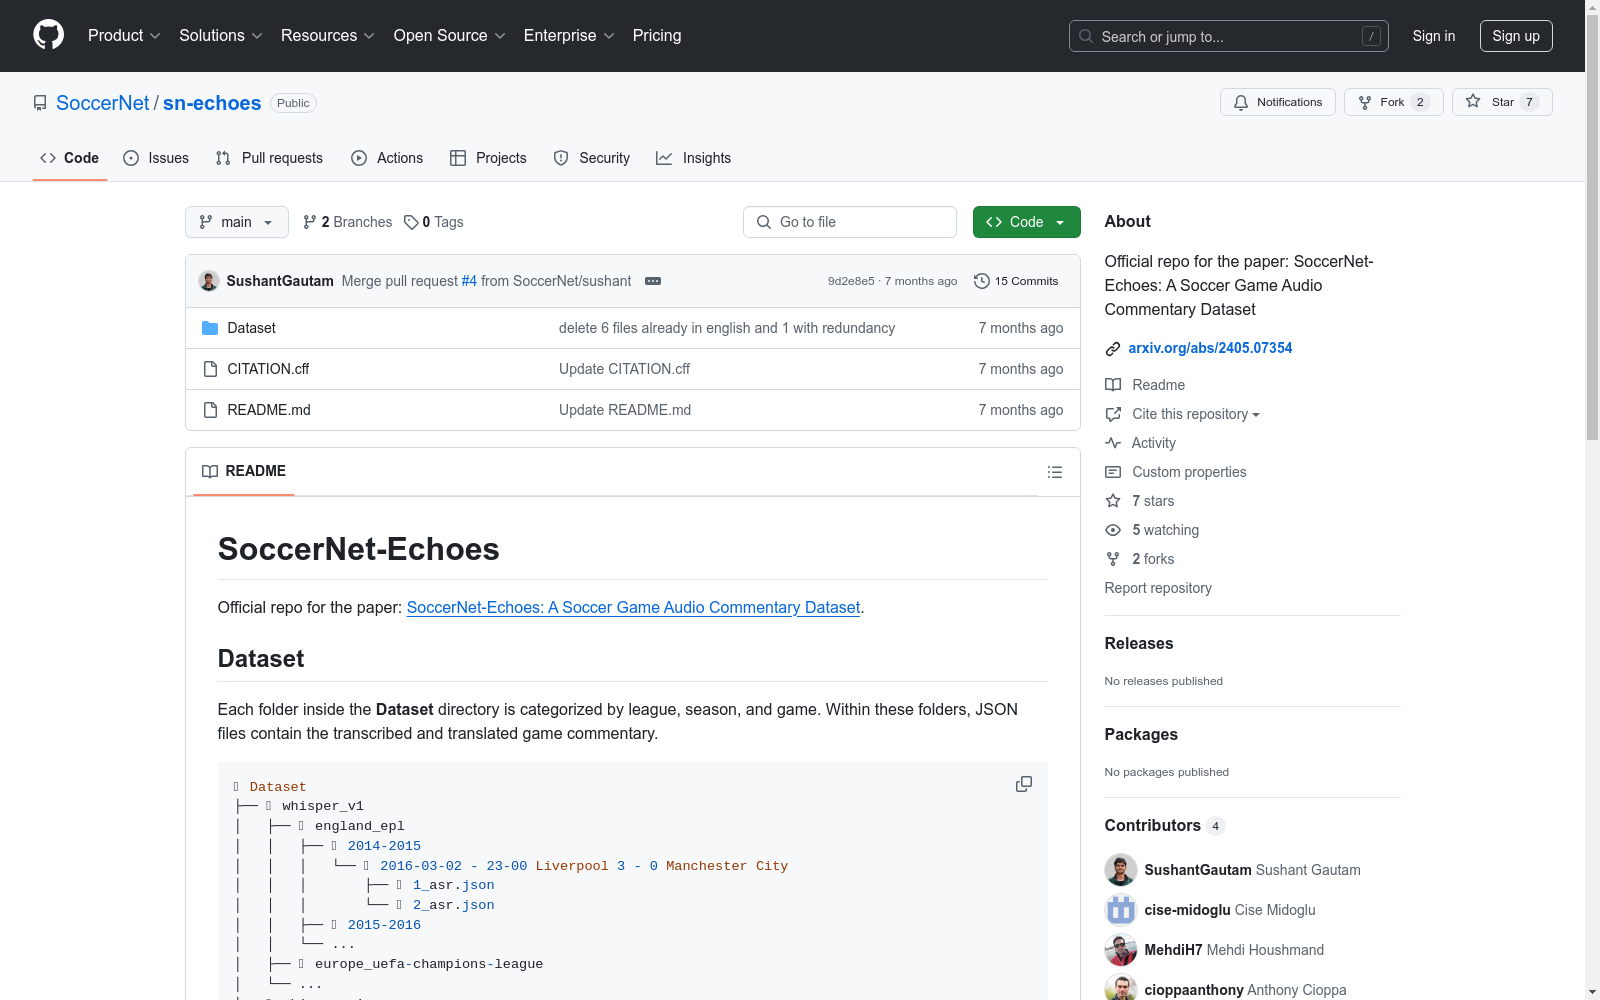Switch to the Code tab

point(70,158)
